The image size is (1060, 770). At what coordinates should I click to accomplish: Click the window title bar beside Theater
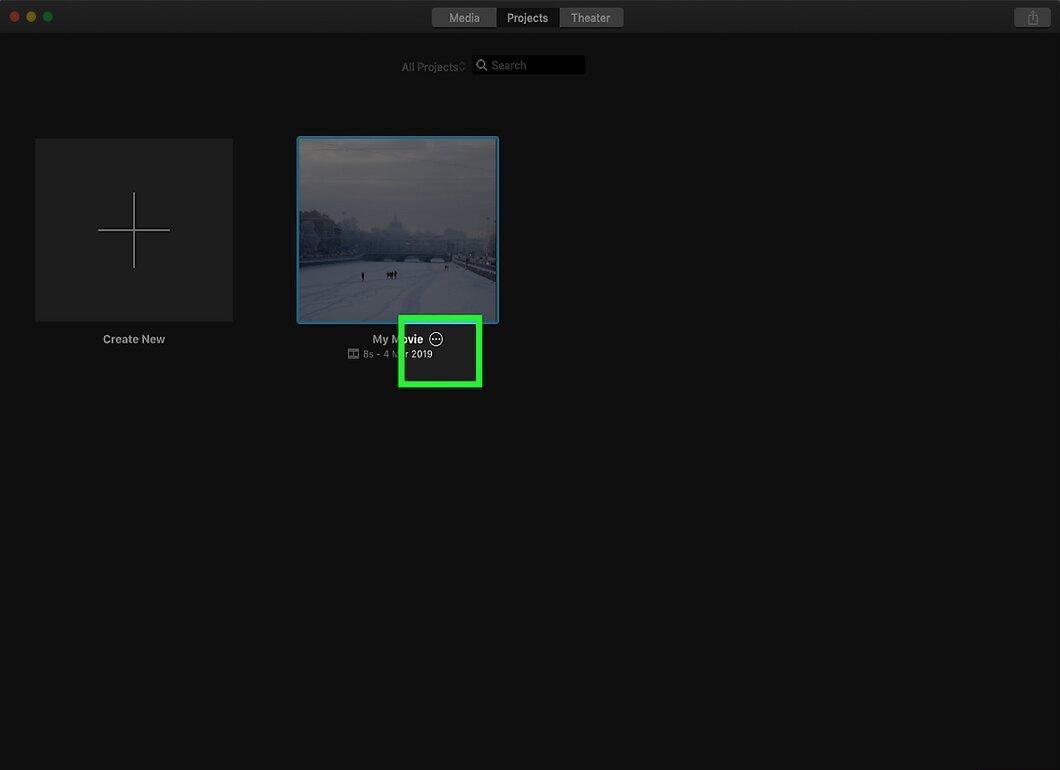811,16
